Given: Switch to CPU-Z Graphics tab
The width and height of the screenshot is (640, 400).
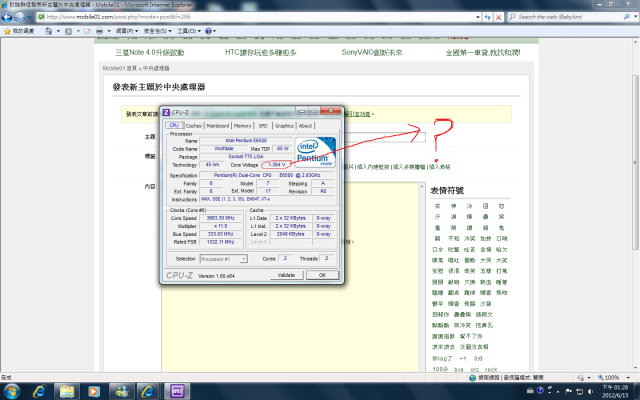Looking at the screenshot, I should pos(284,126).
